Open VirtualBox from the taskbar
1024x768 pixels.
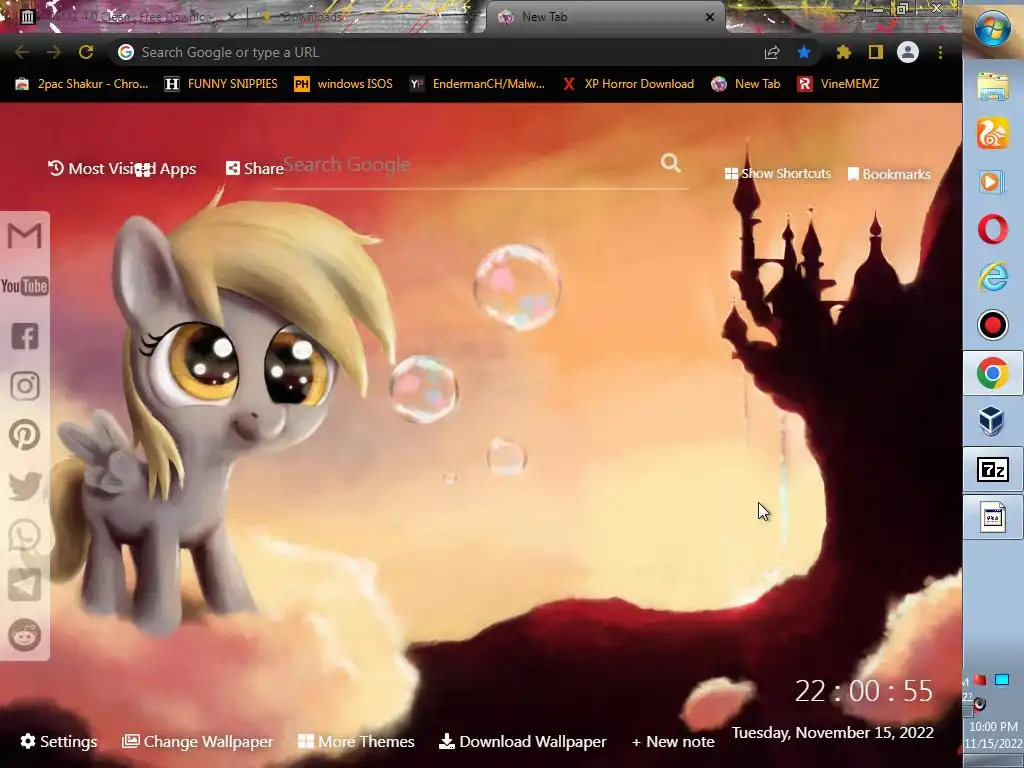pyautogui.click(x=991, y=421)
